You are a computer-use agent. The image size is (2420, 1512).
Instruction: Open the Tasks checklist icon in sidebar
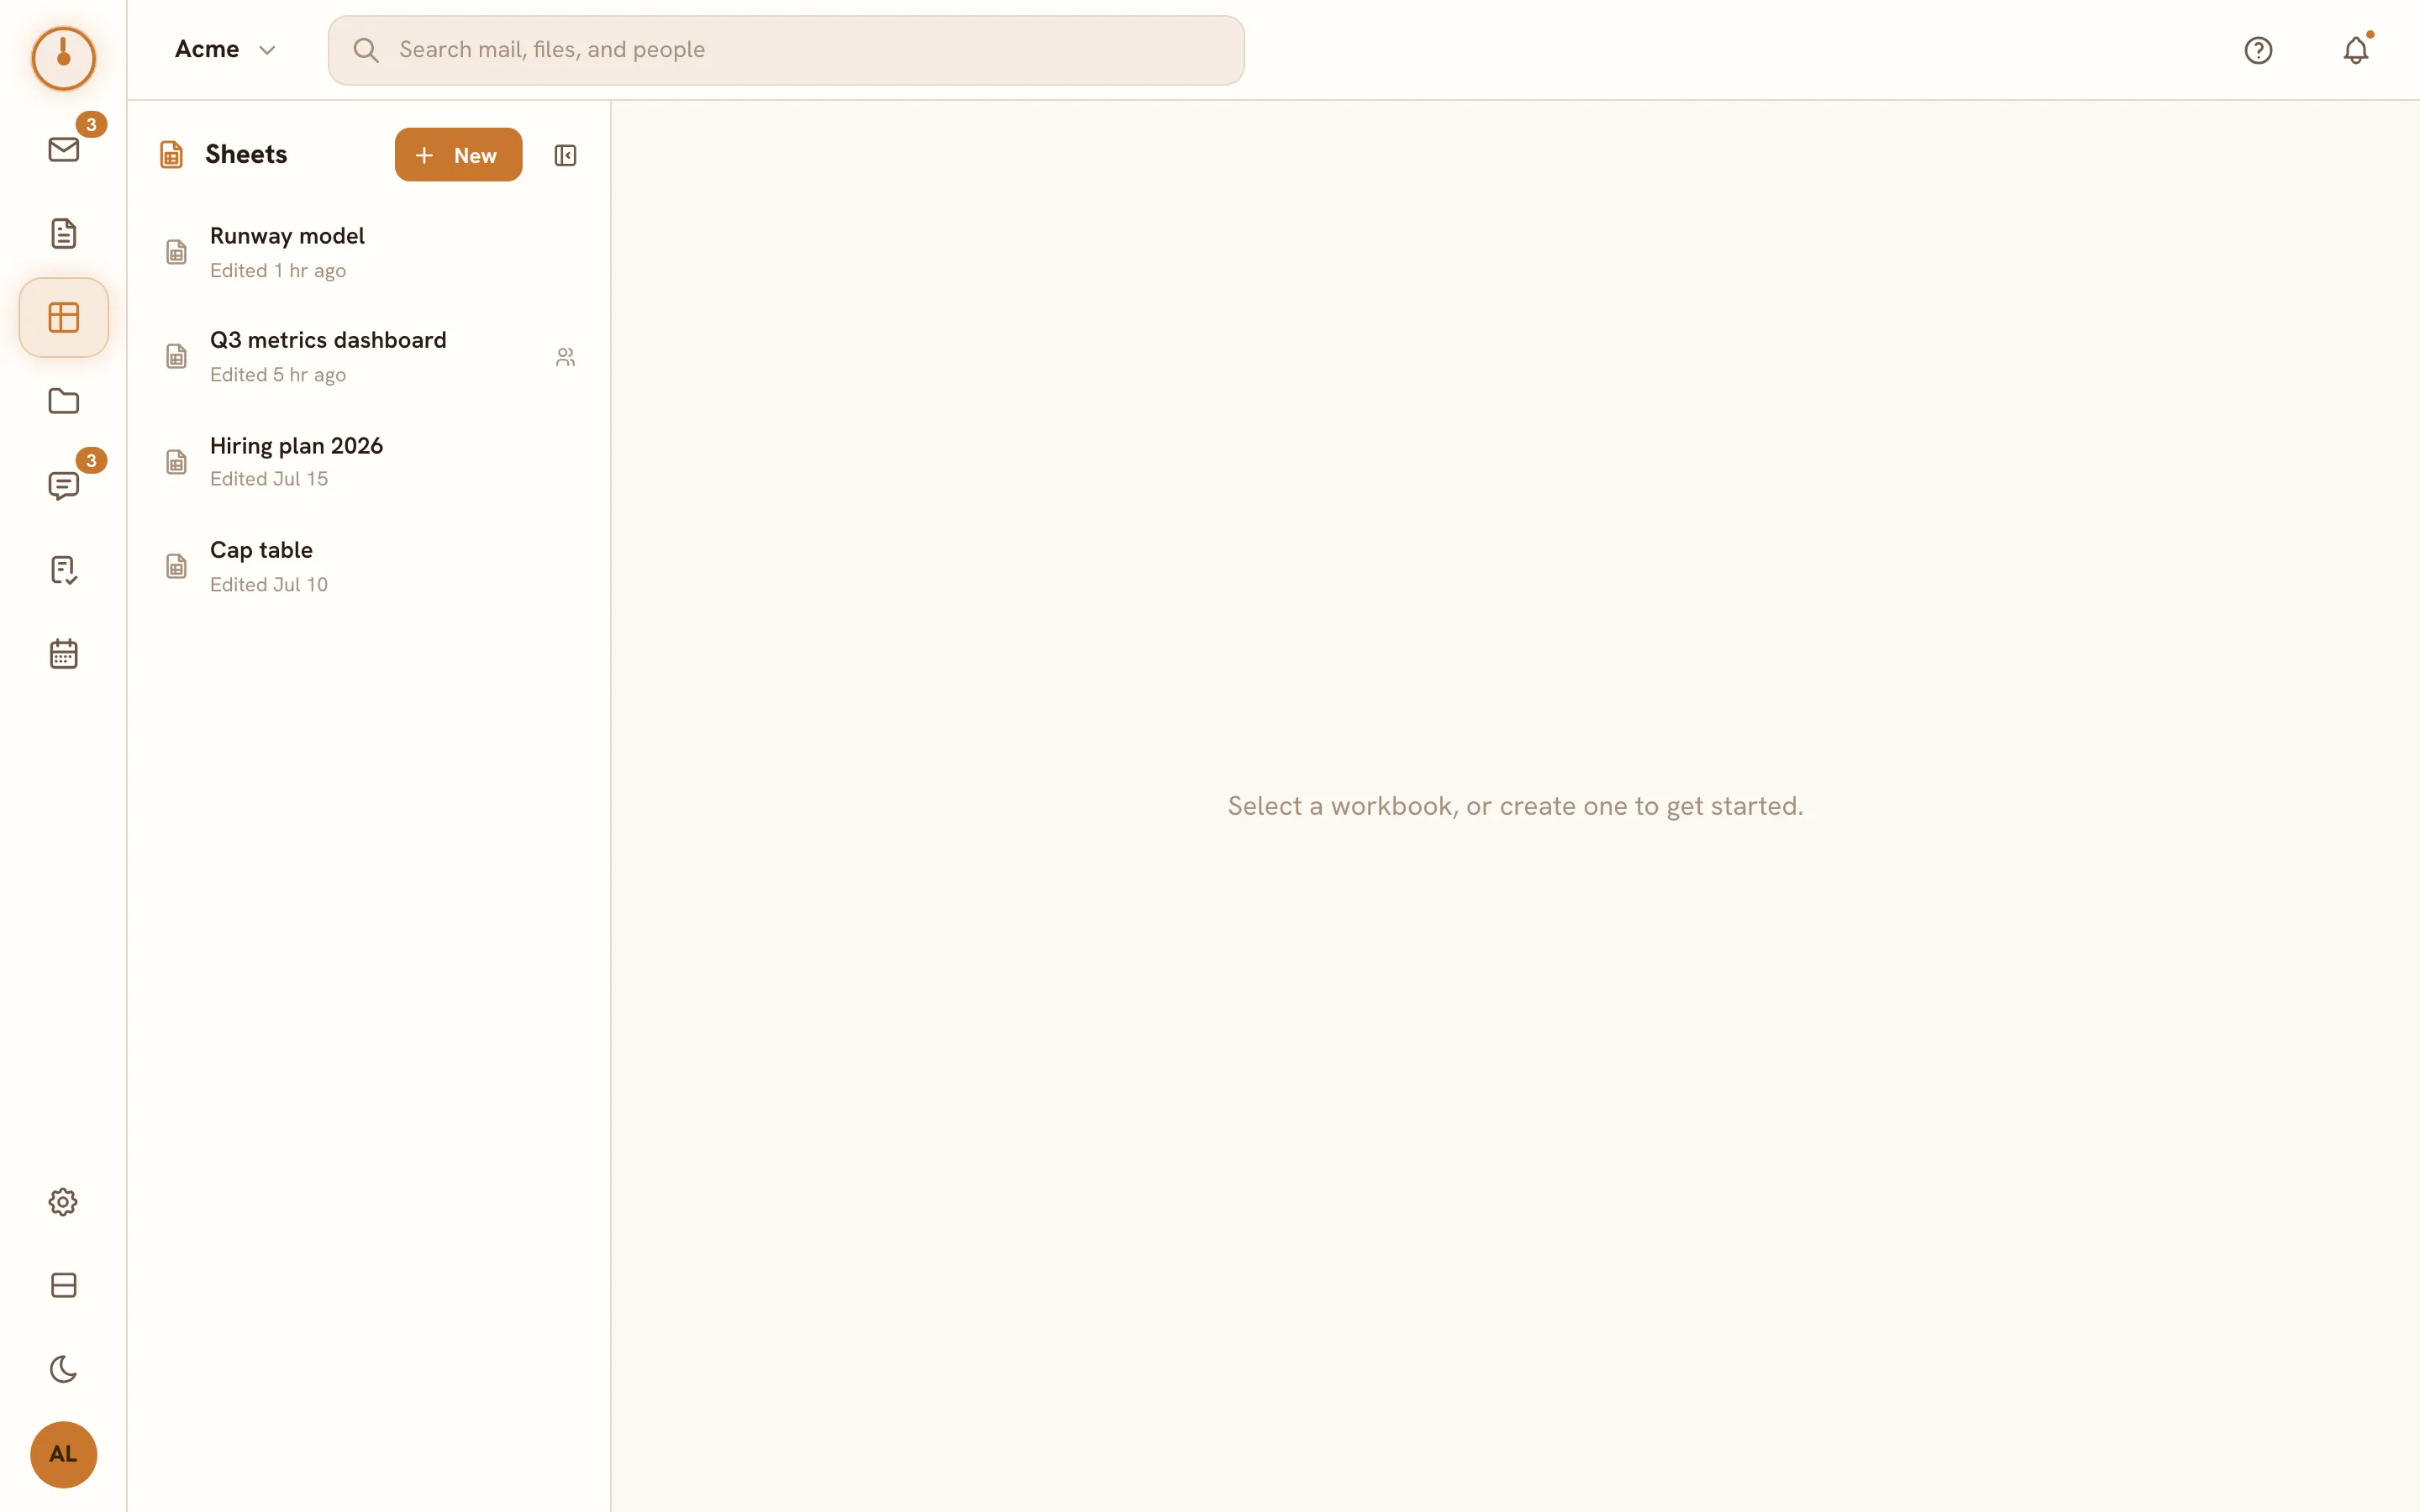63,570
